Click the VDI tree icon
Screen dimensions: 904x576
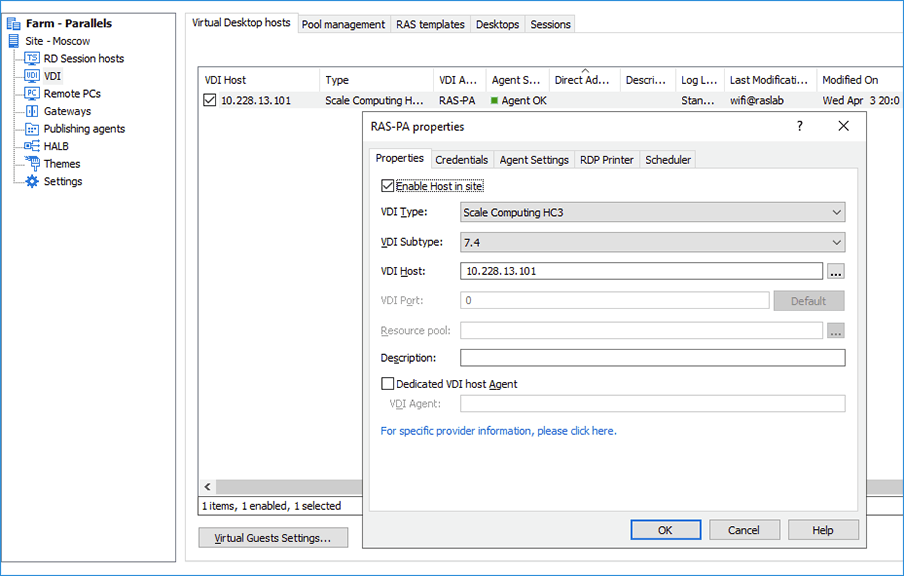click(x=32, y=76)
